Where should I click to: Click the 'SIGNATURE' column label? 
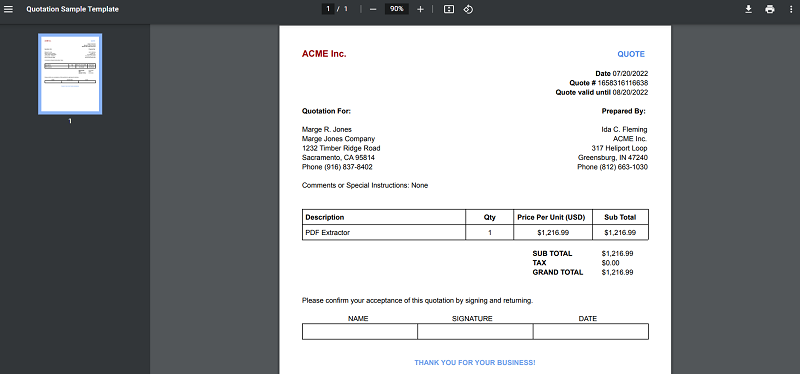tap(472, 318)
